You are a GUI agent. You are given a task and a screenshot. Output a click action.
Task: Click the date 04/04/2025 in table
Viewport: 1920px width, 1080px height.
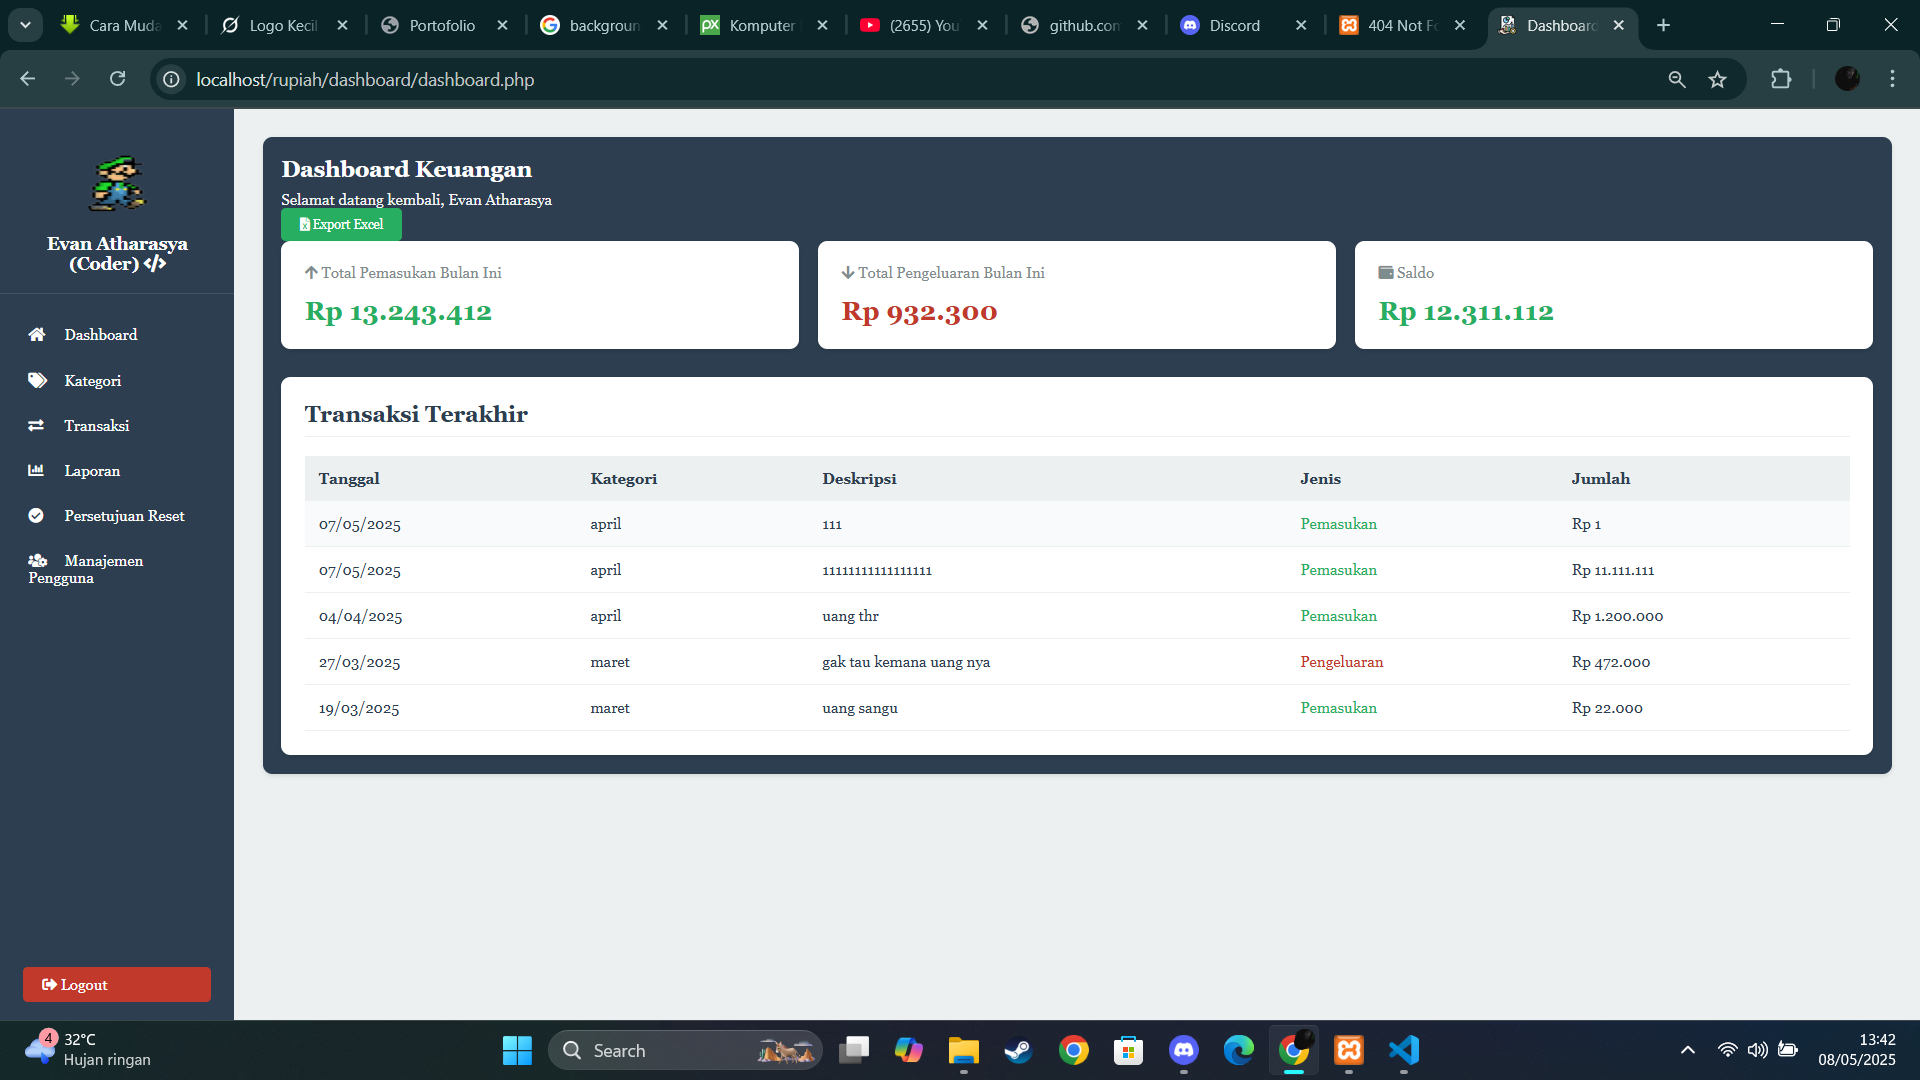[360, 616]
